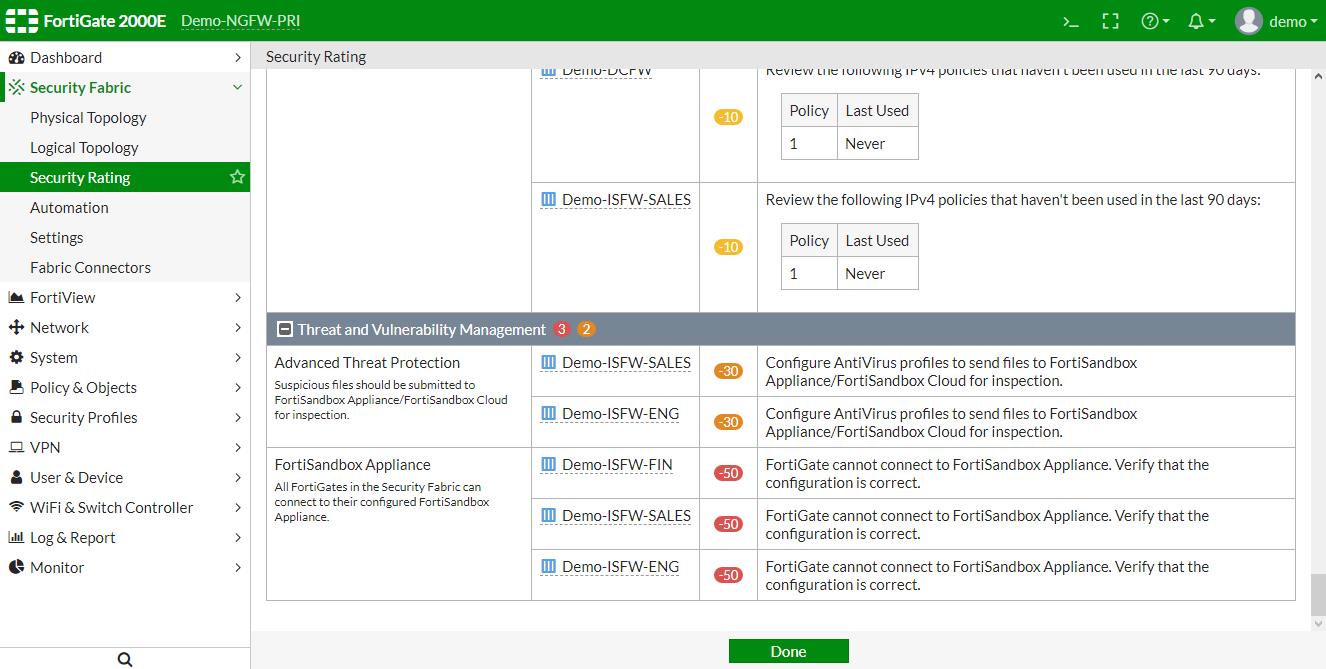
Task: Collapse Threat and Vulnerability Management section
Action: [x=285, y=329]
